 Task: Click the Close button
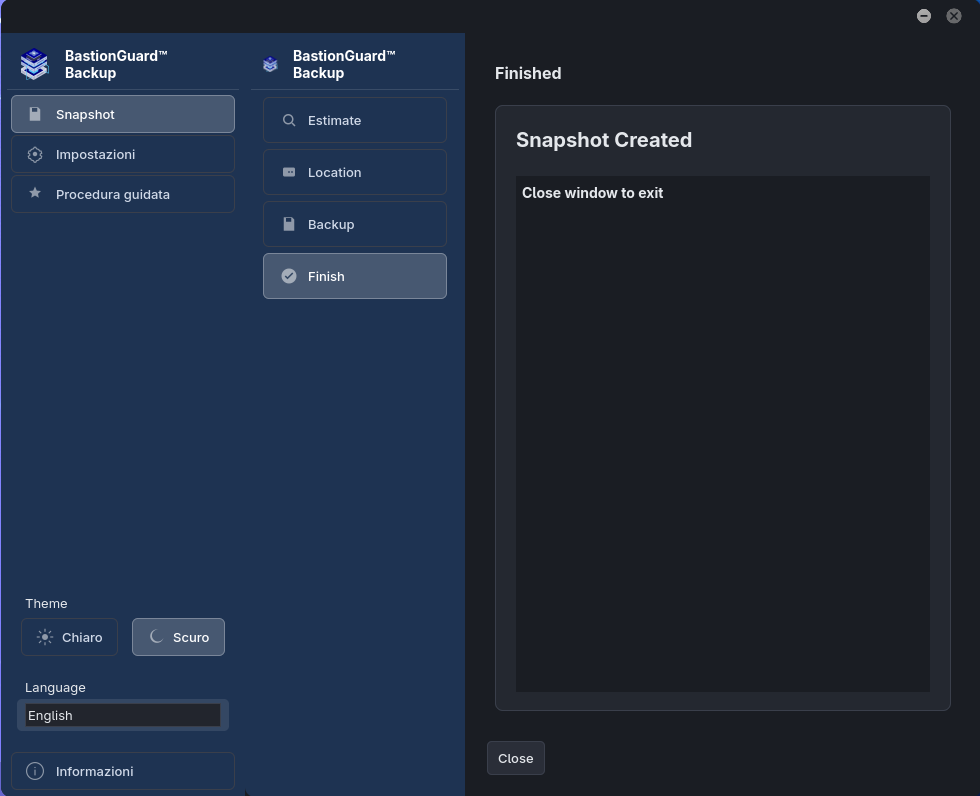point(516,758)
